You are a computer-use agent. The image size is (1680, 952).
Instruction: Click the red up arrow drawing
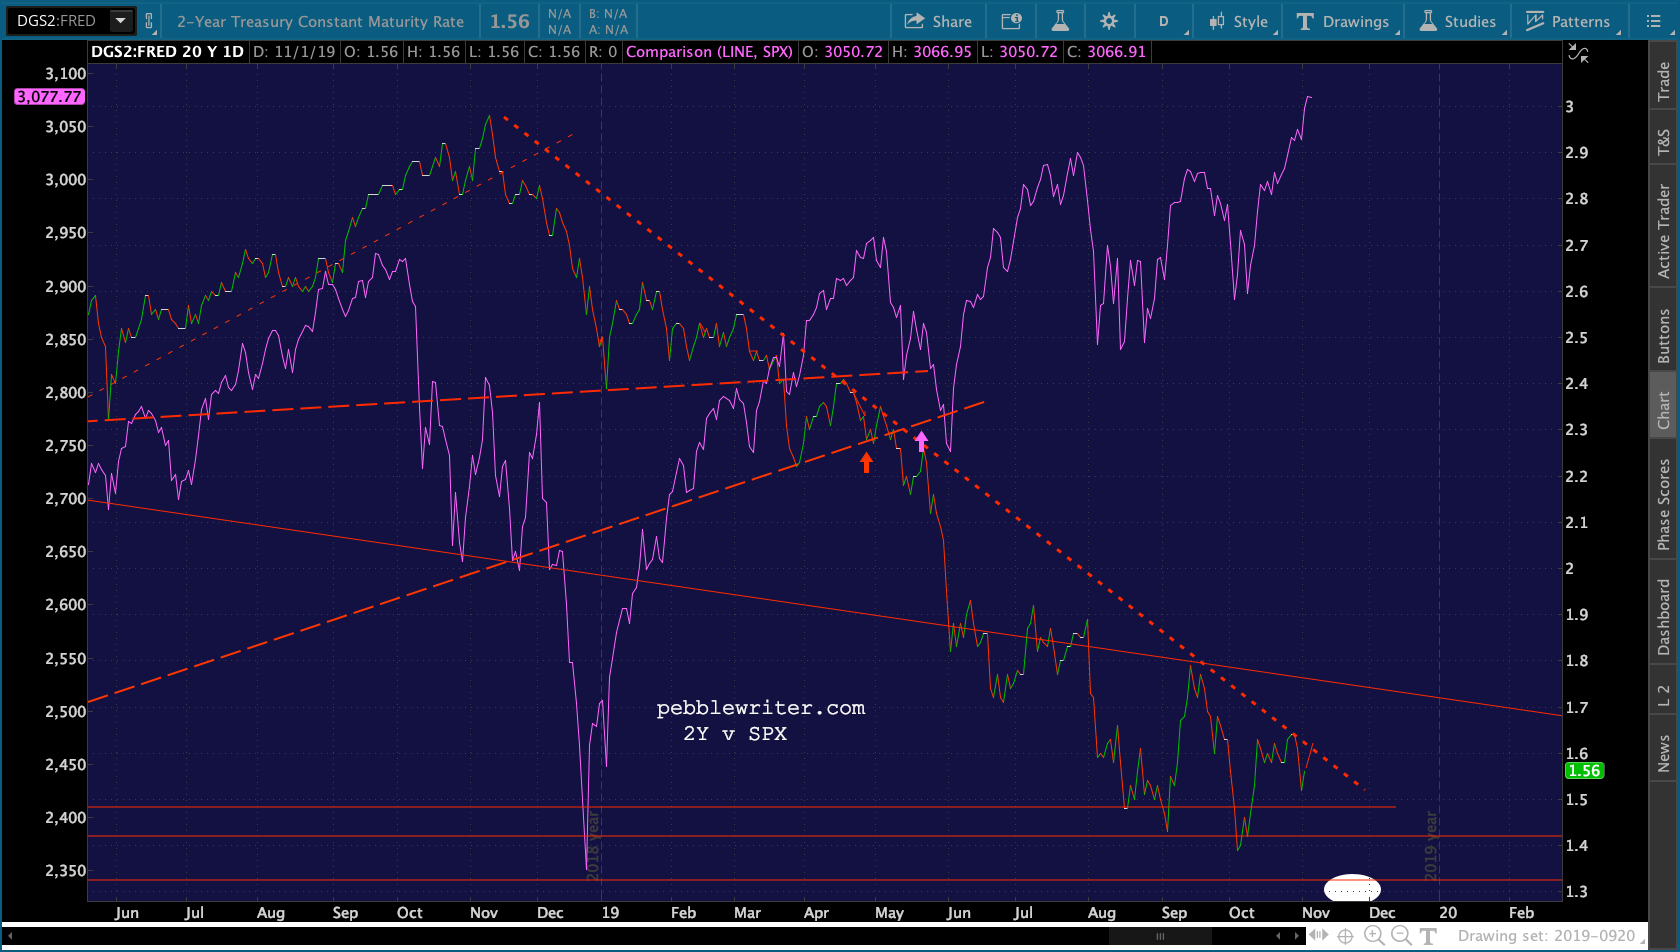pyautogui.click(x=866, y=463)
